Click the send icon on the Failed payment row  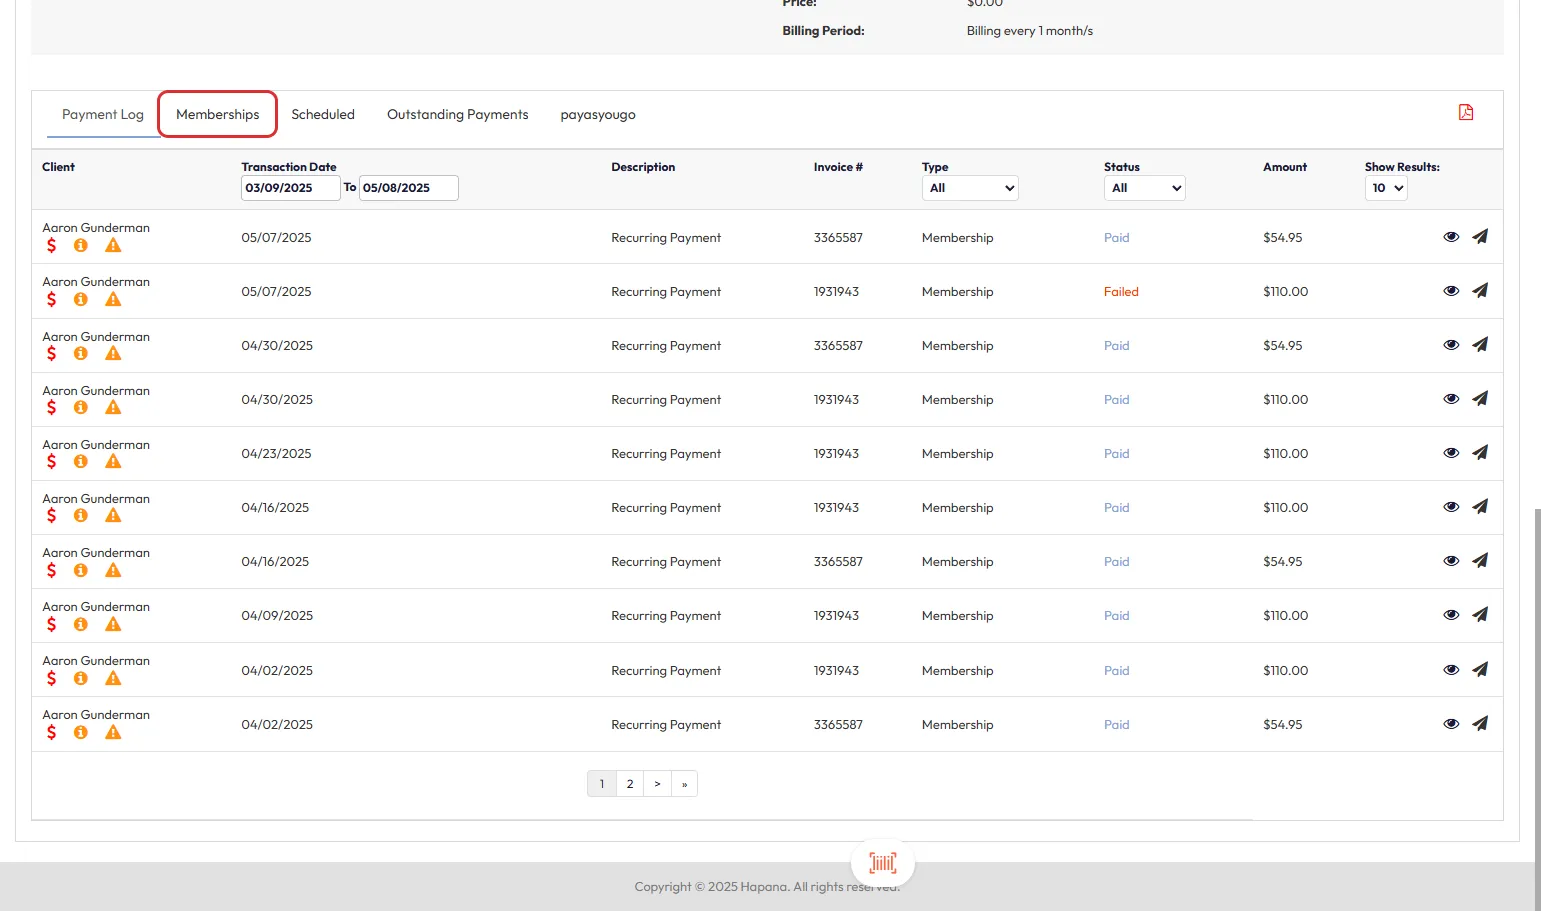[1480, 291]
